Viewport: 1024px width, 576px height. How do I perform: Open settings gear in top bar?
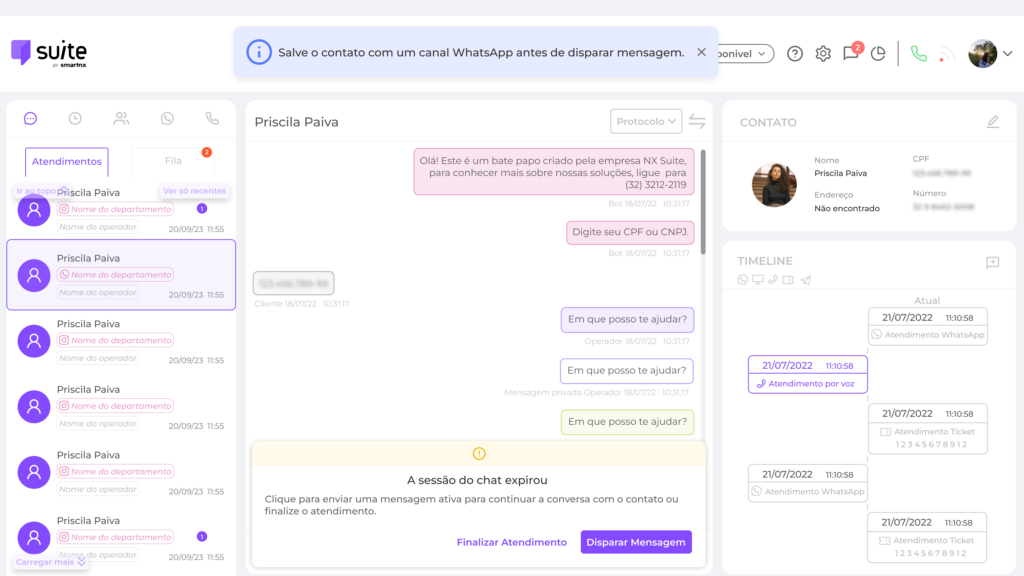point(823,54)
